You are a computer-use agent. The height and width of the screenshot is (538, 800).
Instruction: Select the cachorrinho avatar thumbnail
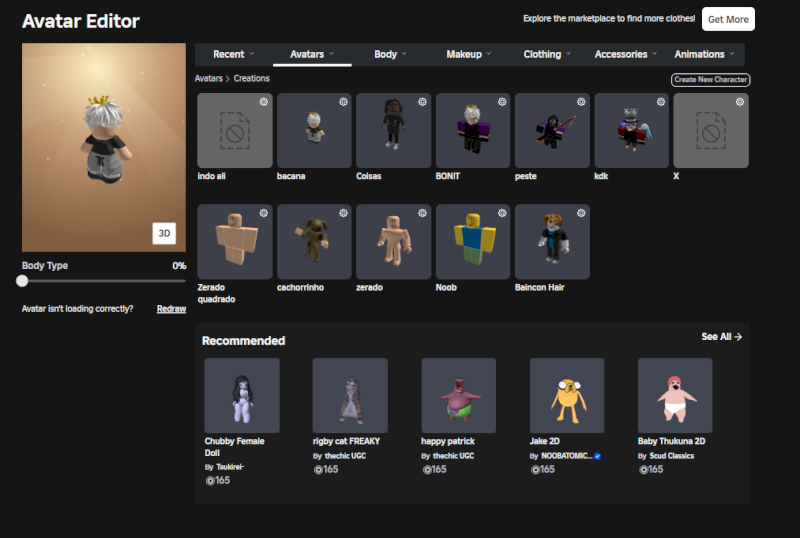314,241
